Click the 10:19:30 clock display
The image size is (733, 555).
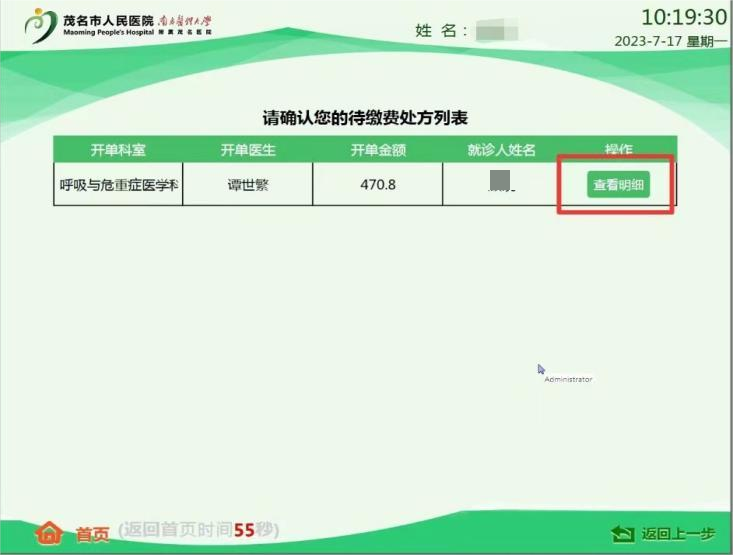[683, 17]
